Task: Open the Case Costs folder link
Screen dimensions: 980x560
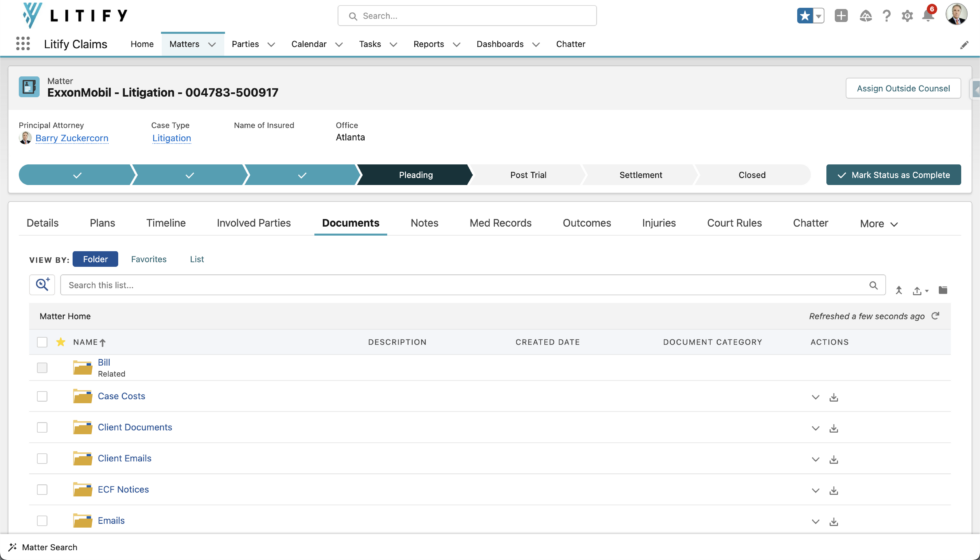Action: pos(121,396)
